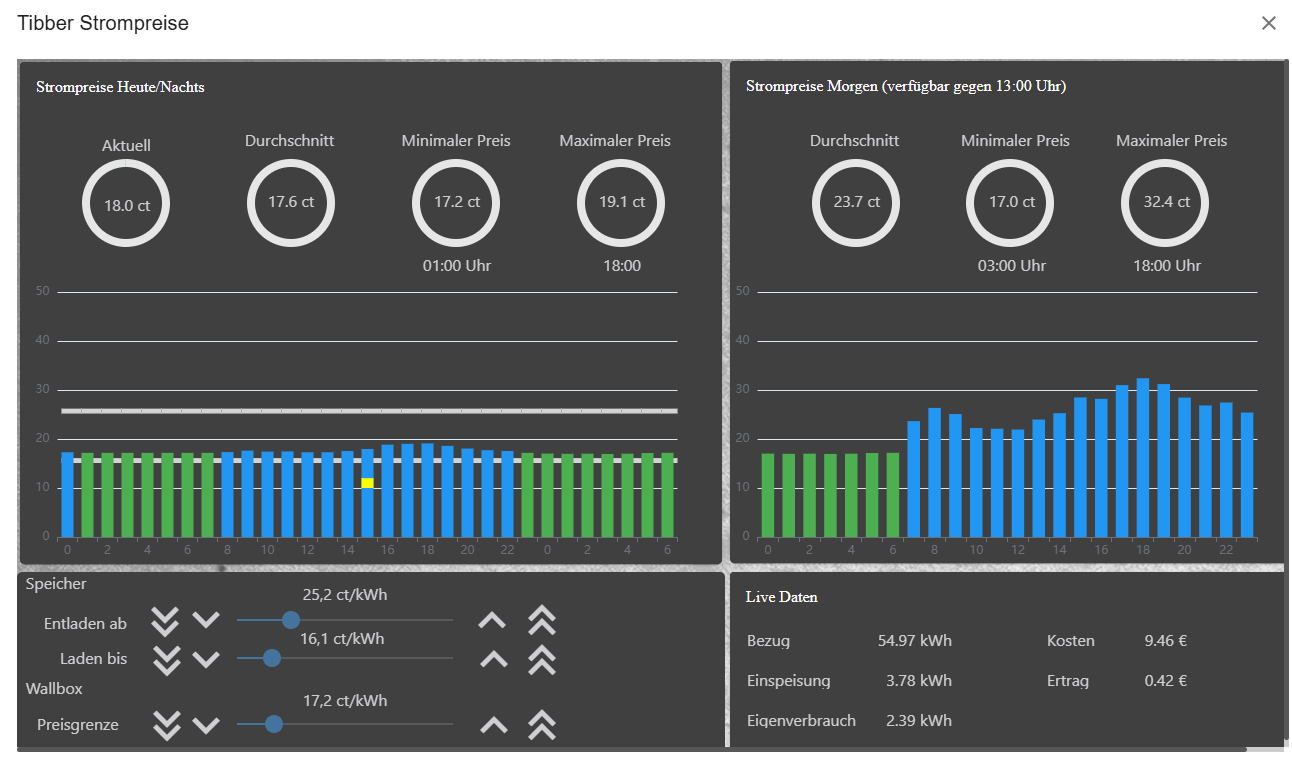Click the Eigenverbrauch value 2.39 kWh
The height and width of the screenshot is (759, 1292).
point(919,720)
